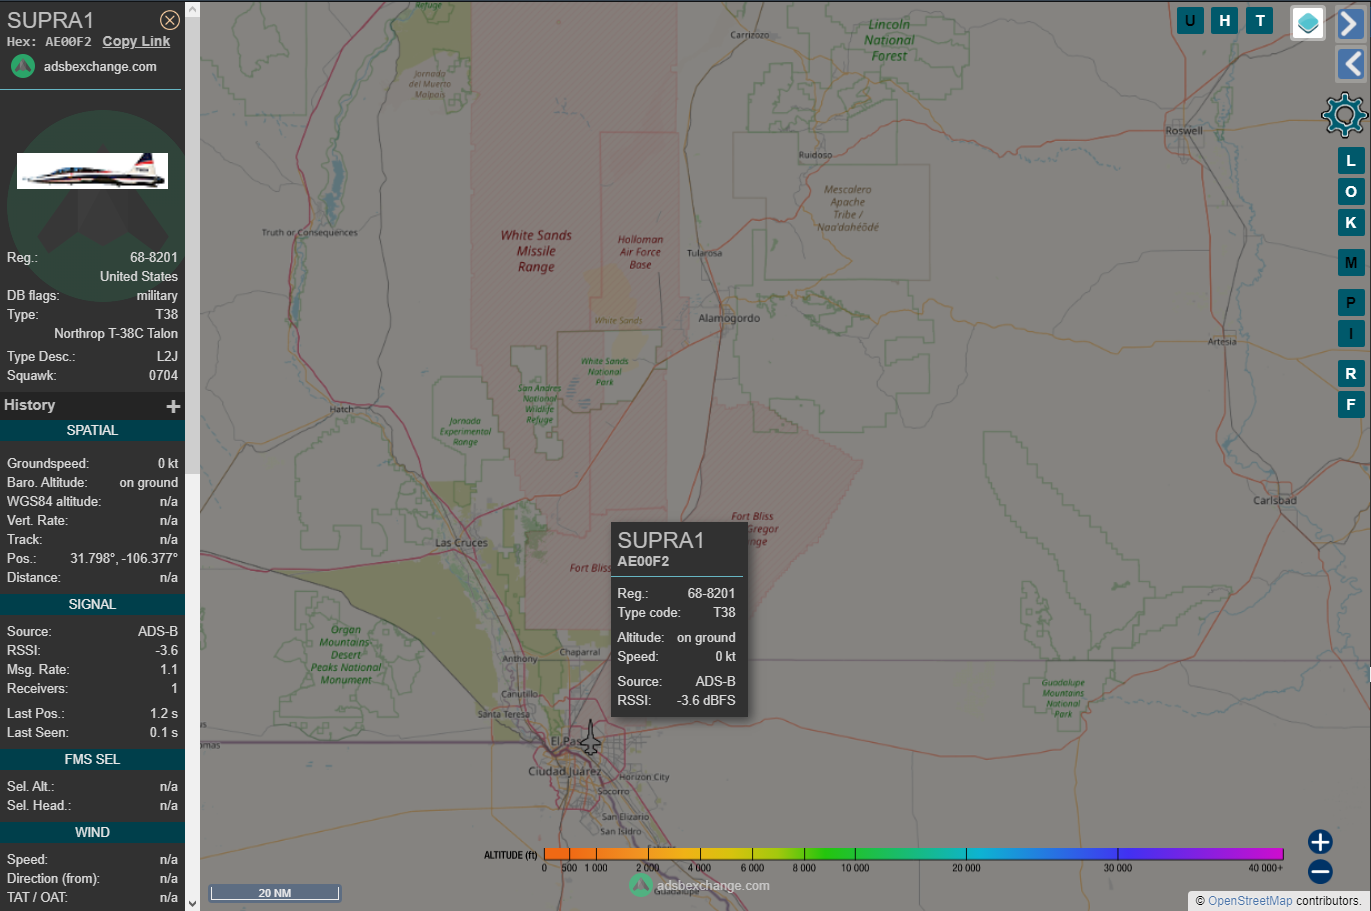The height and width of the screenshot is (911, 1371).
Task: Click the R map option button
Action: point(1351,374)
